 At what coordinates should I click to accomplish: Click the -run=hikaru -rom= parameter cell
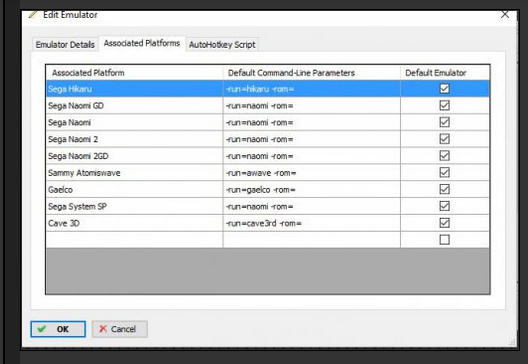point(311,89)
